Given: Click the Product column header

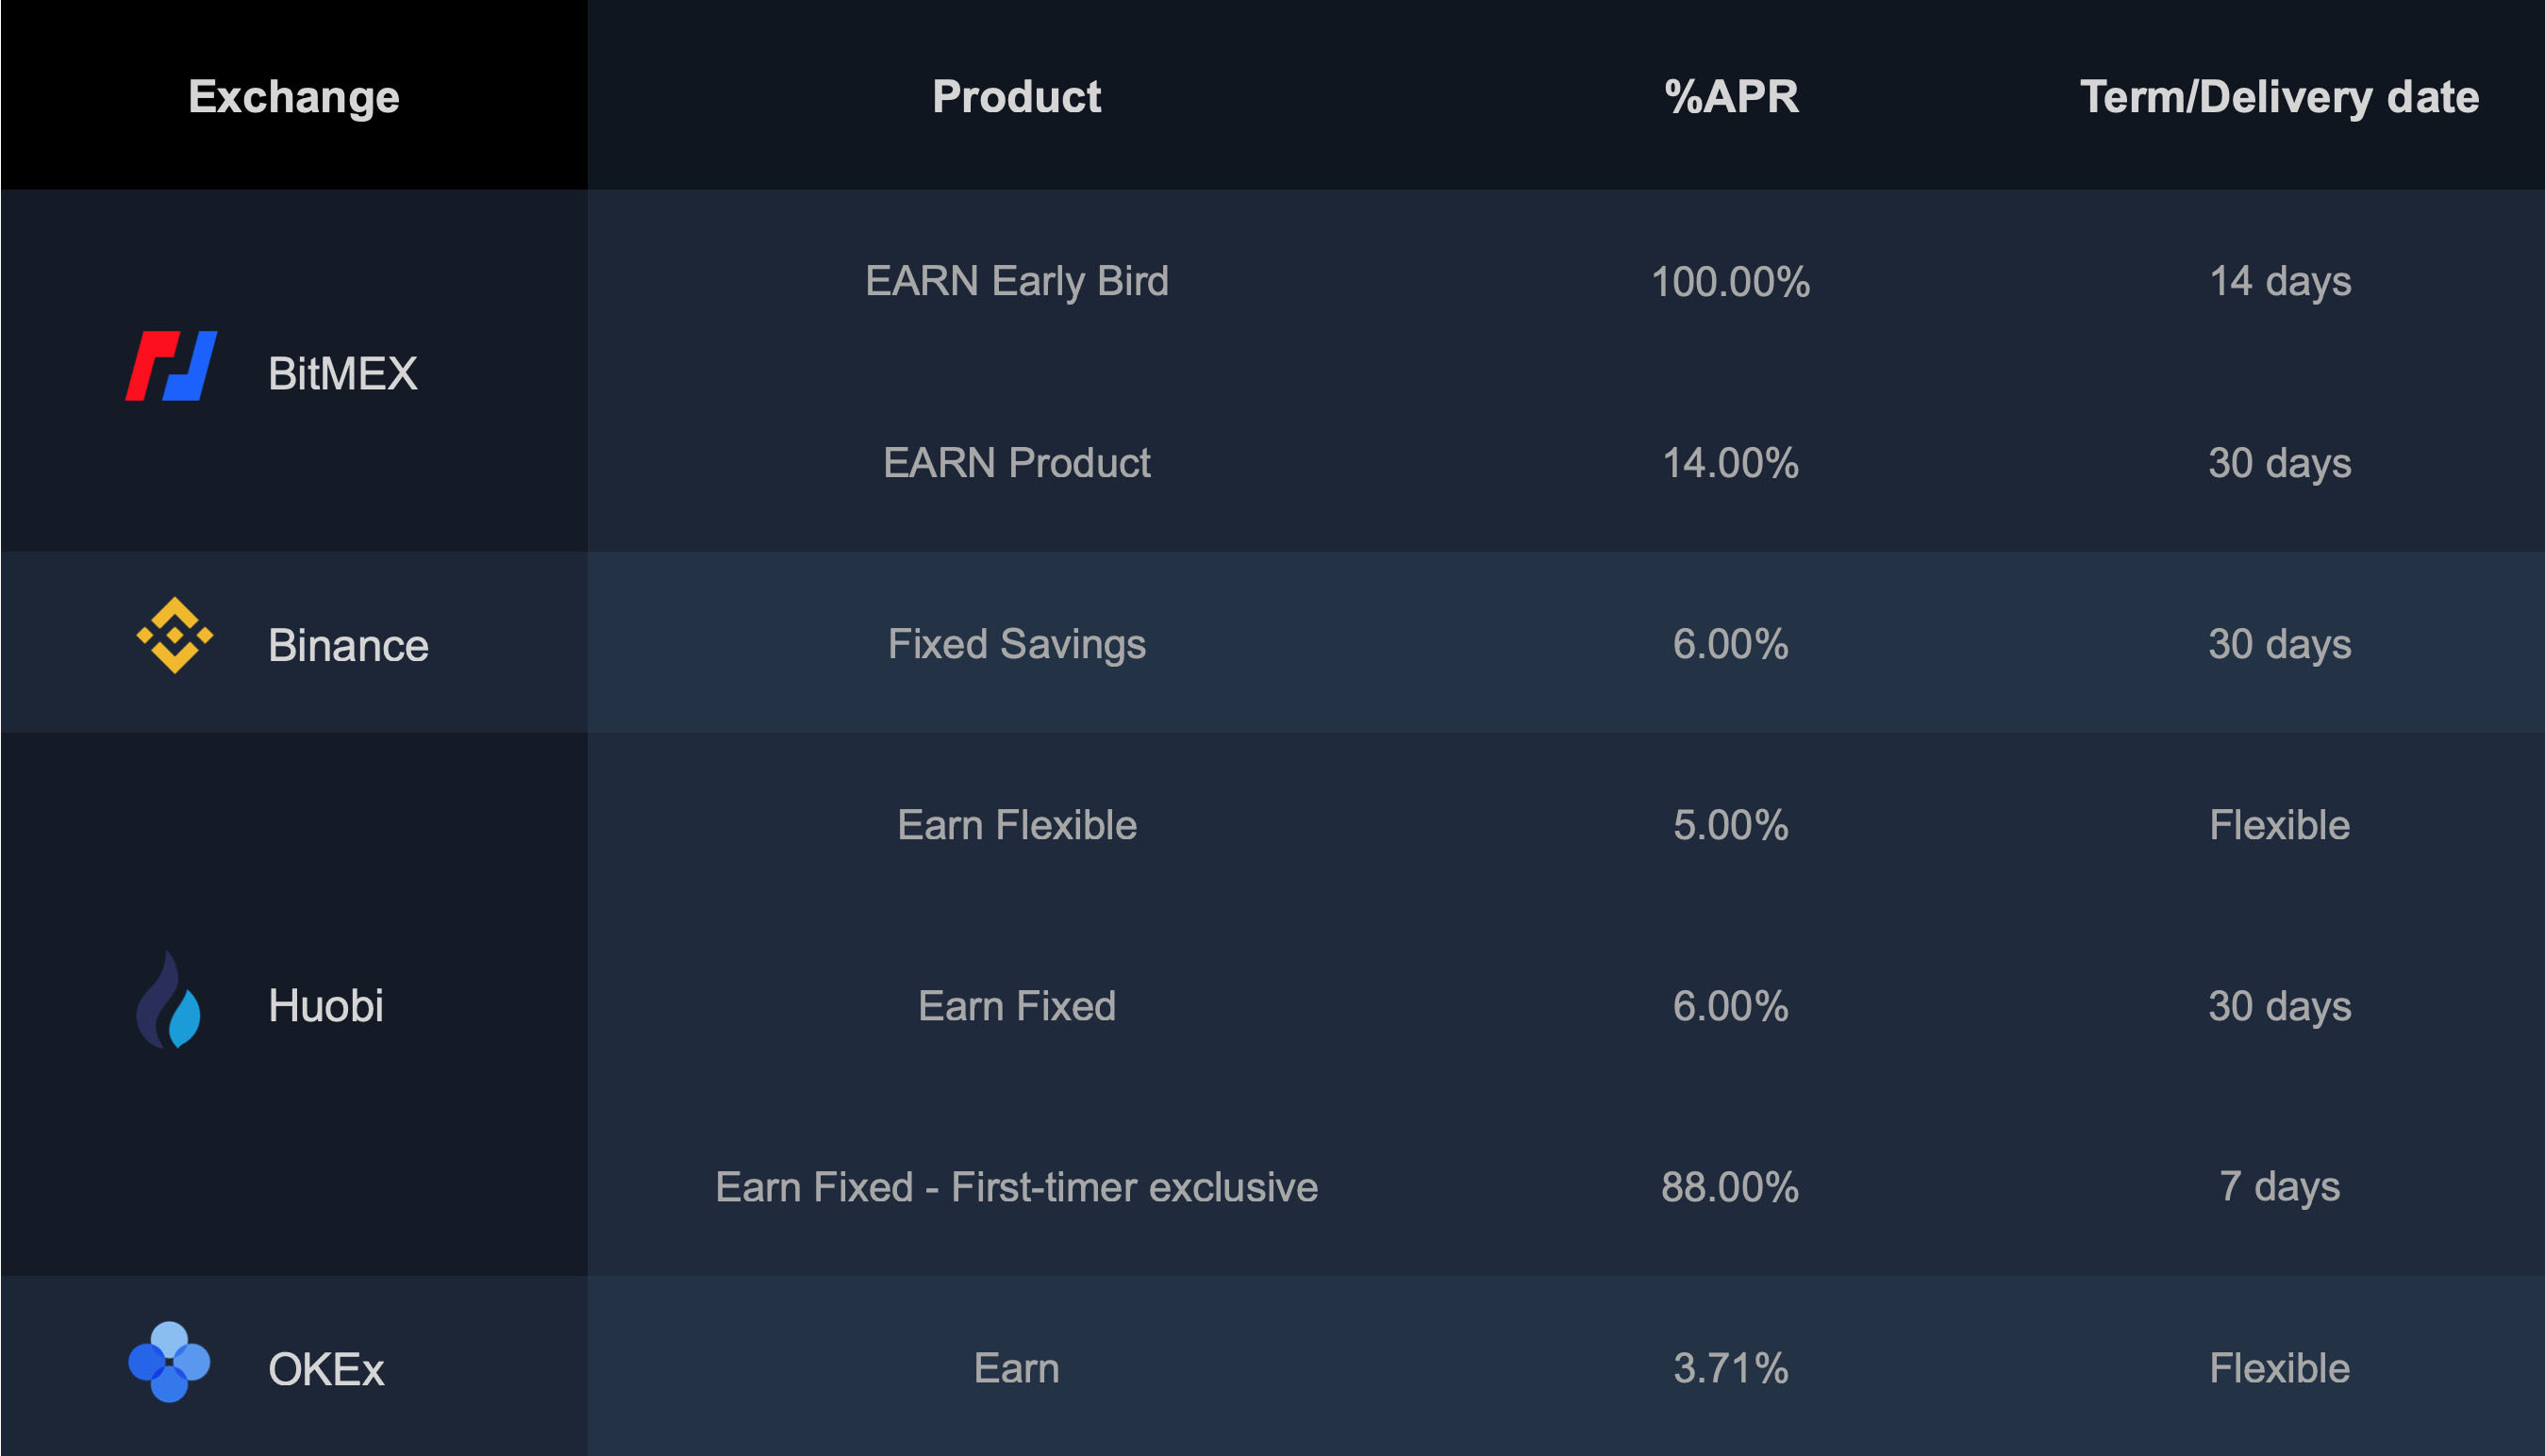Looking at the screenshot, I should (x=1016, y=97).
